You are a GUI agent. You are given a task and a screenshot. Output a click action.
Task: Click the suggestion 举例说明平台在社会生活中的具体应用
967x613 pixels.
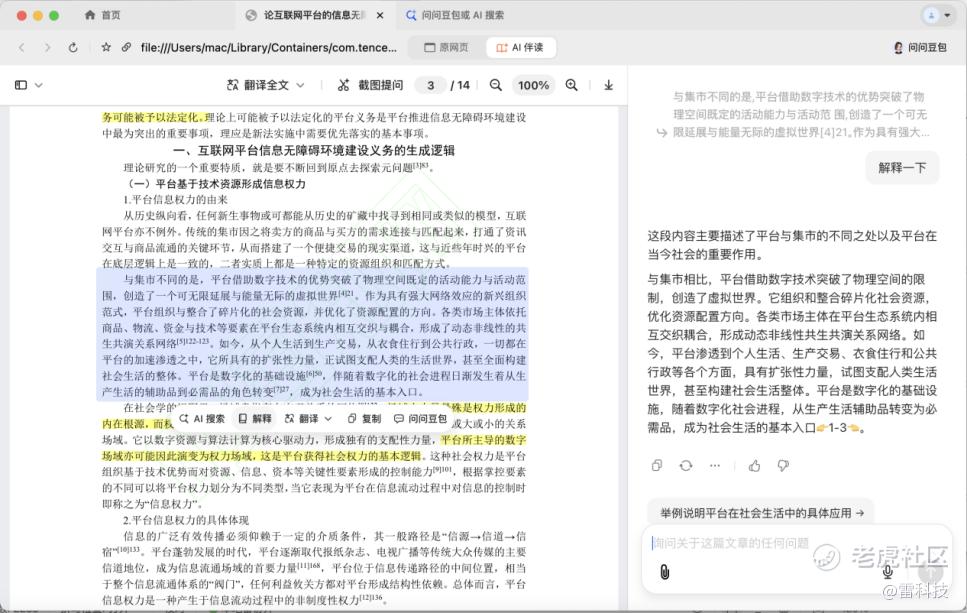pos(762,513)
